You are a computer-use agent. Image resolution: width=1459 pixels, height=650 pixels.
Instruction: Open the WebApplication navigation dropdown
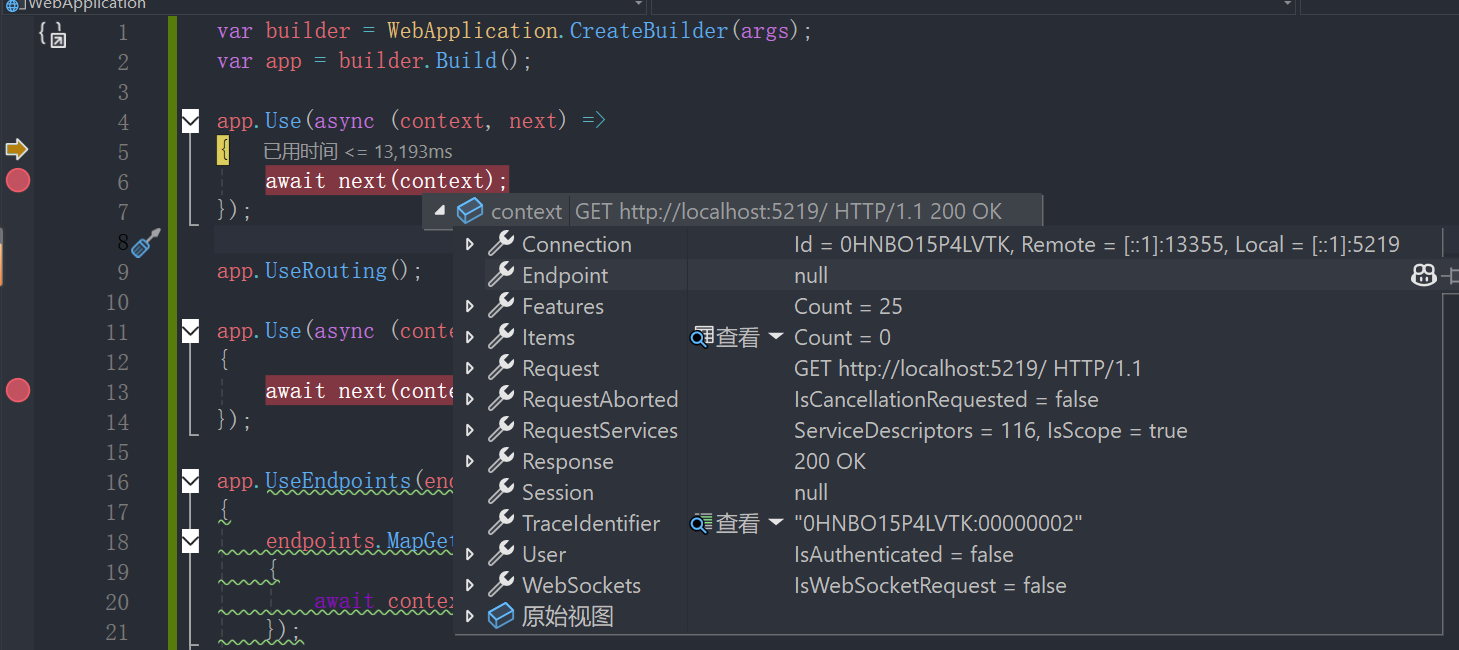point(638,5)
